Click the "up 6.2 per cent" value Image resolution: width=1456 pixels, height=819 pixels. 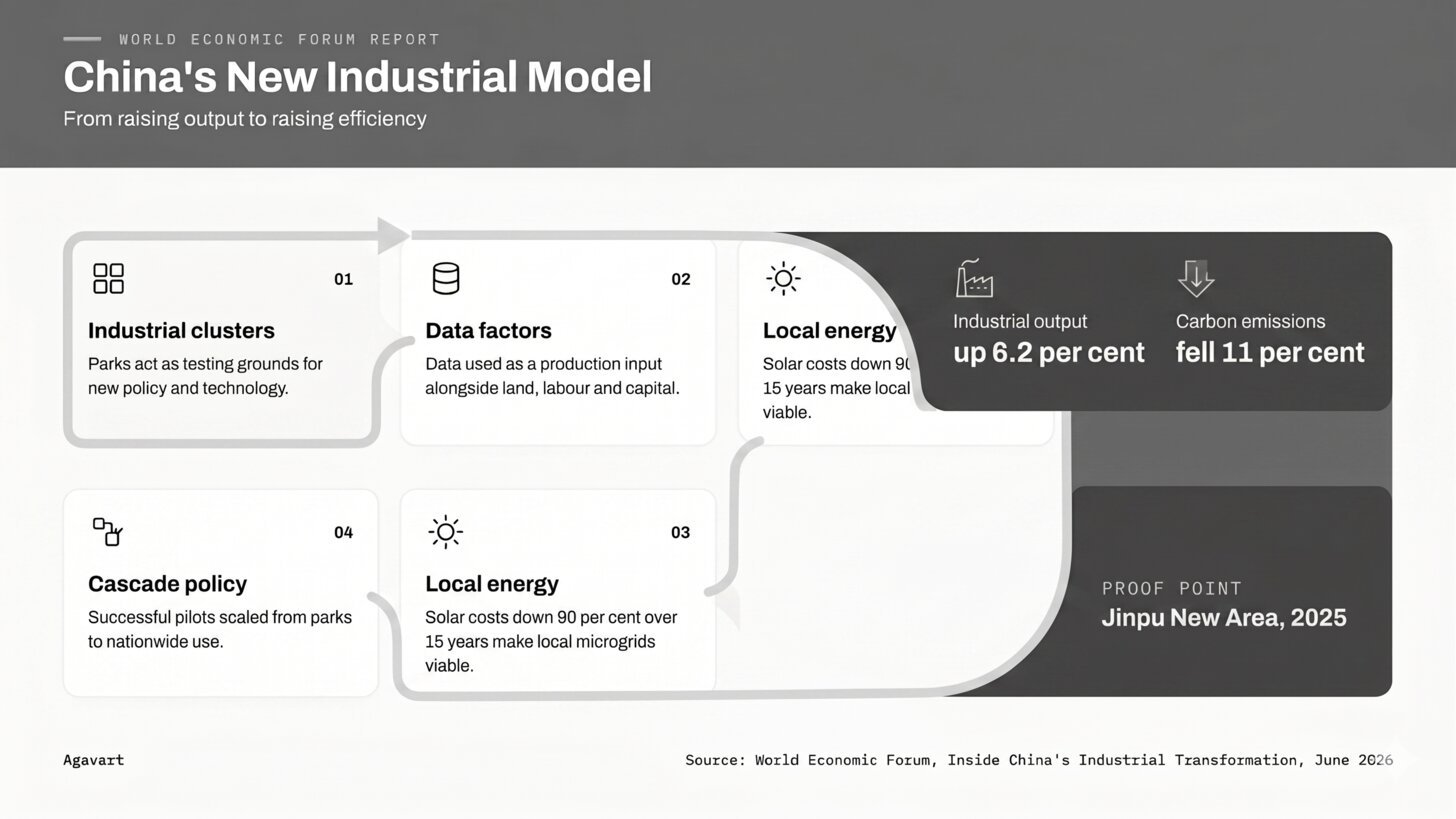(1049, 353)
